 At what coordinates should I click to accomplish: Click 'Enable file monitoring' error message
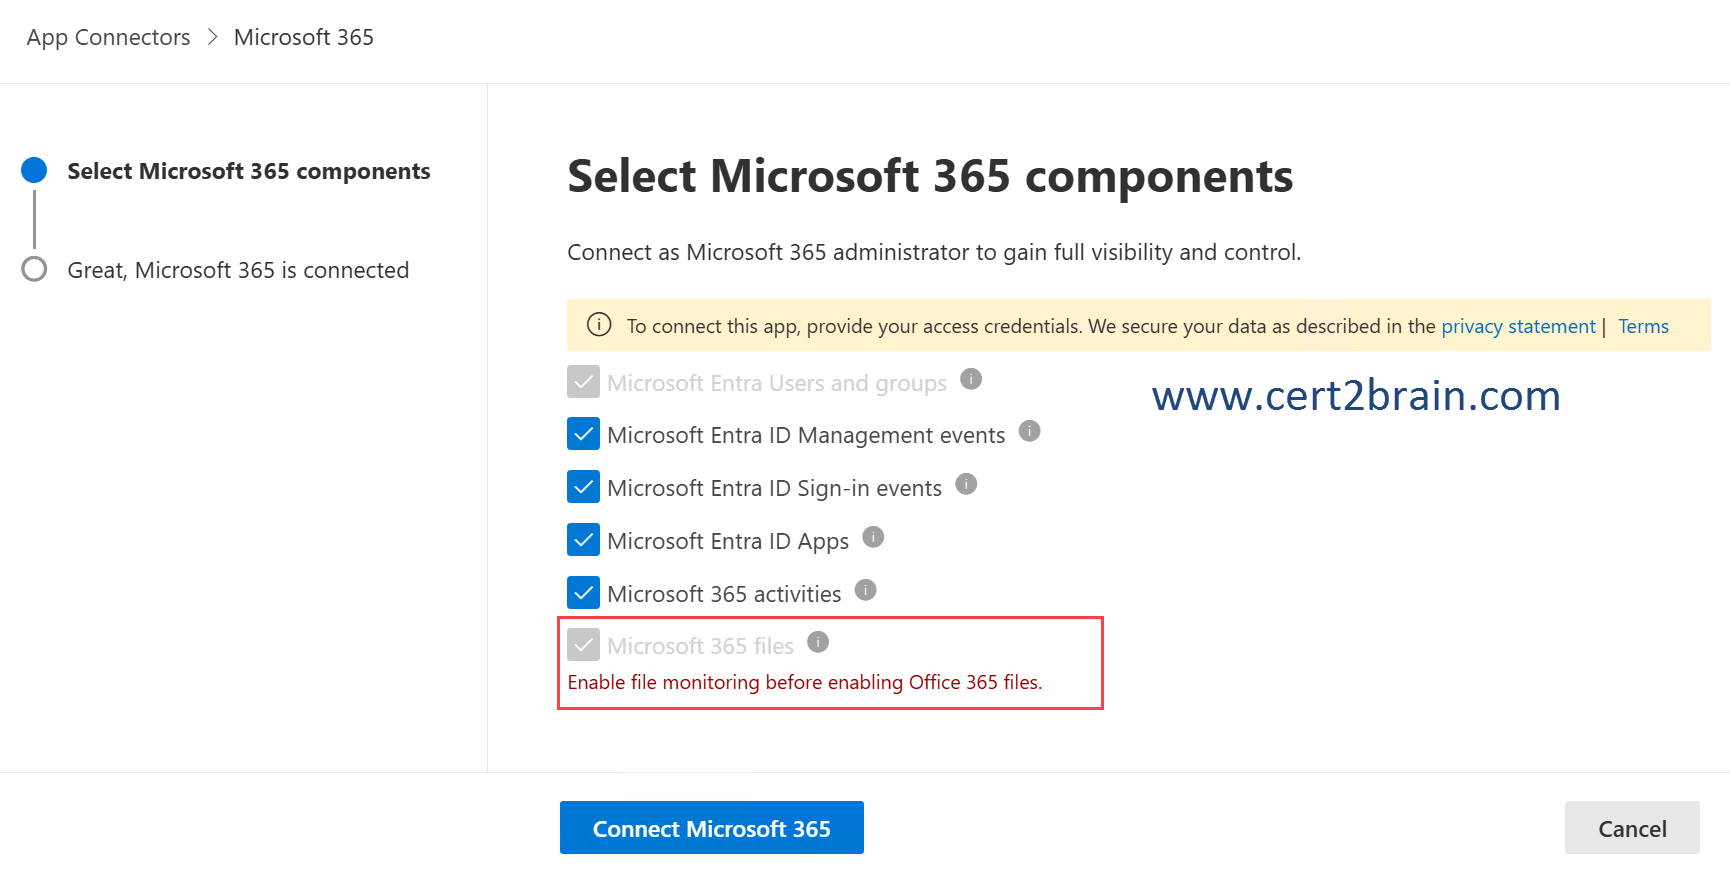[805, 682]
